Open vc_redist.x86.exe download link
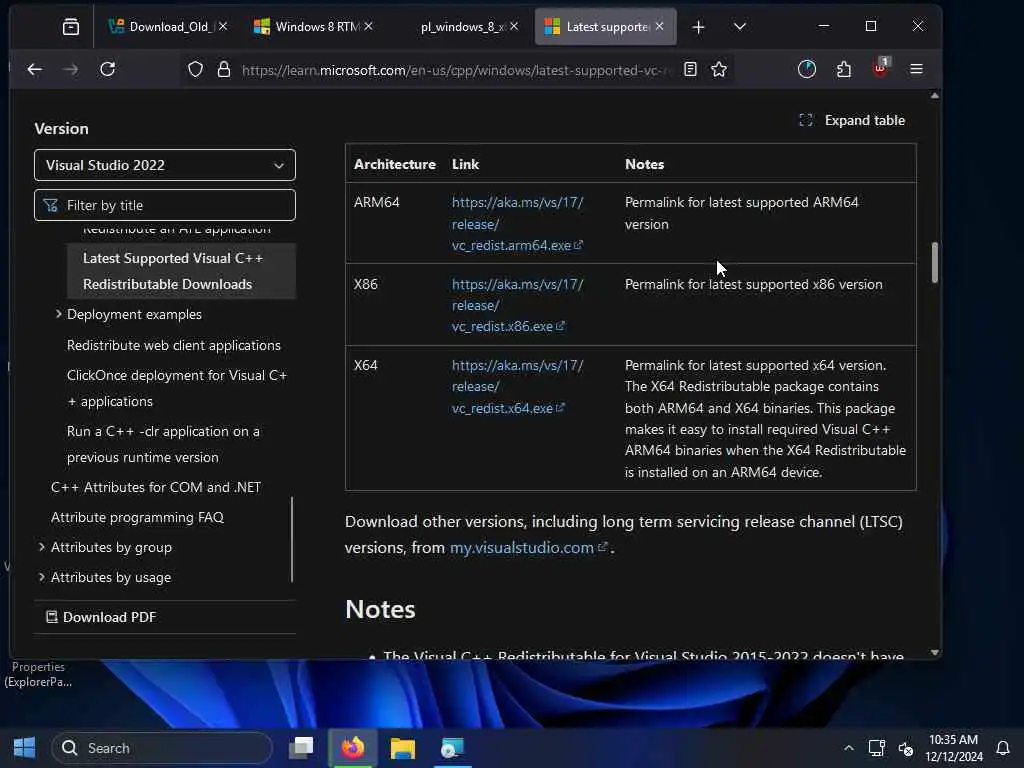 517,305
